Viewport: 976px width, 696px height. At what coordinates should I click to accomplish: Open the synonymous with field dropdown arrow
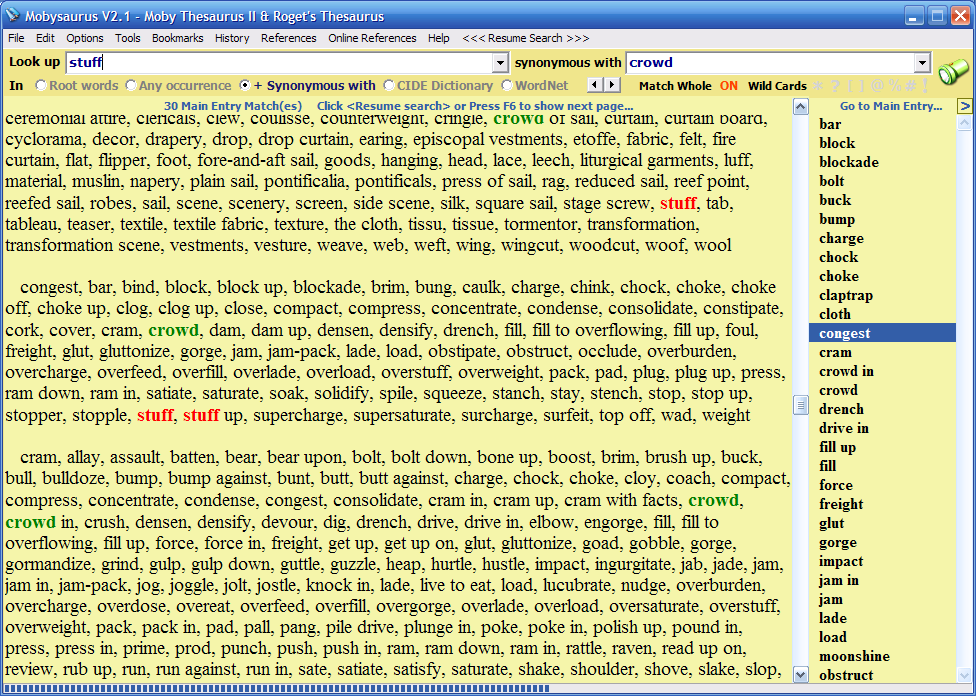pyautogui.click(x=922, y=63)
